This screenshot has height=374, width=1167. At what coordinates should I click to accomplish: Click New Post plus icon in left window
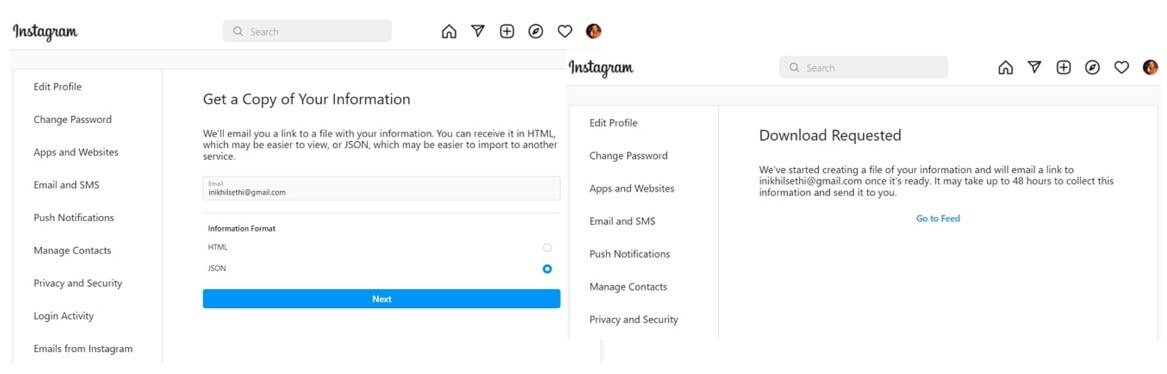point(507,31)
